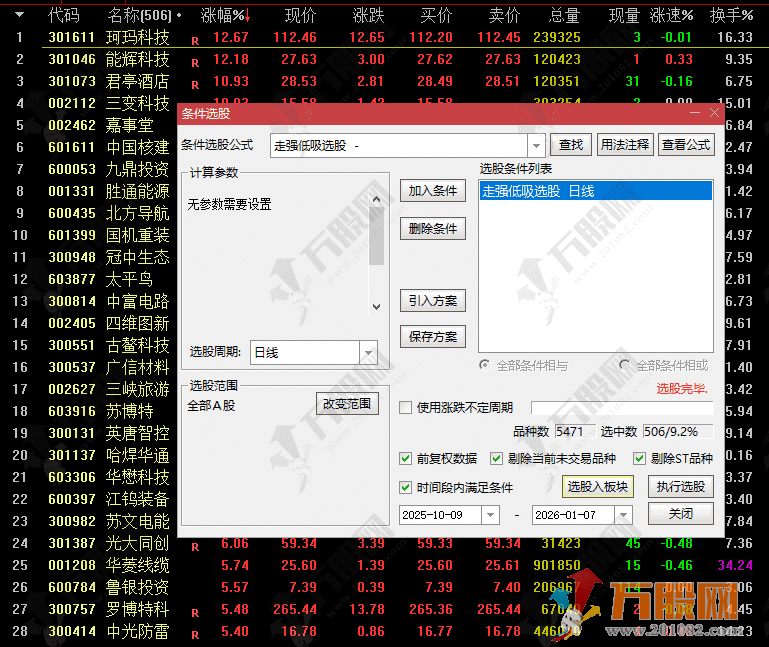This screenshot has width=769, height=647.
Task: Click 品种数 value 5471
Action: click(574, 432)
